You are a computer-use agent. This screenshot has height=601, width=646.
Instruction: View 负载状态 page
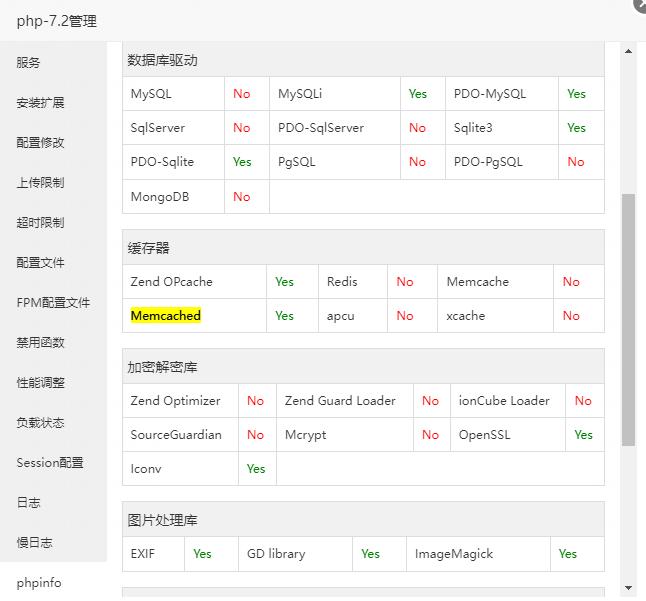tap(40, 423)
